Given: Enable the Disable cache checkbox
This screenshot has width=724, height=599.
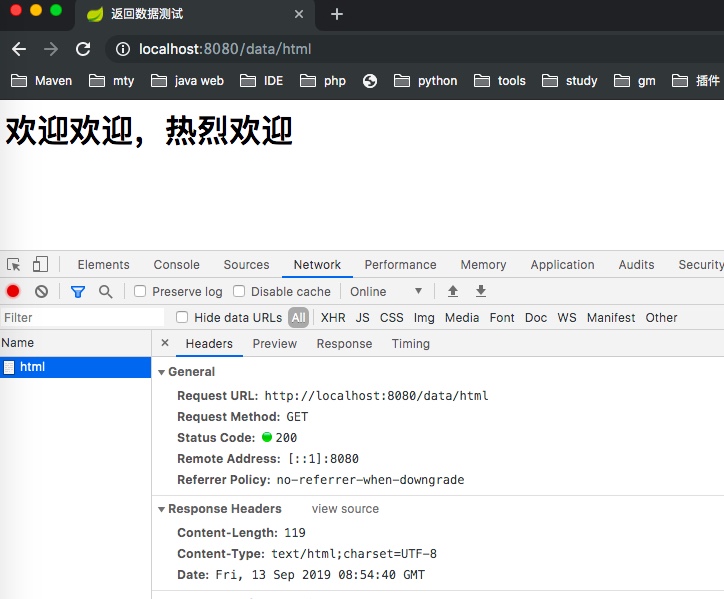Looking at the screenshot, I should coord(239,291).
